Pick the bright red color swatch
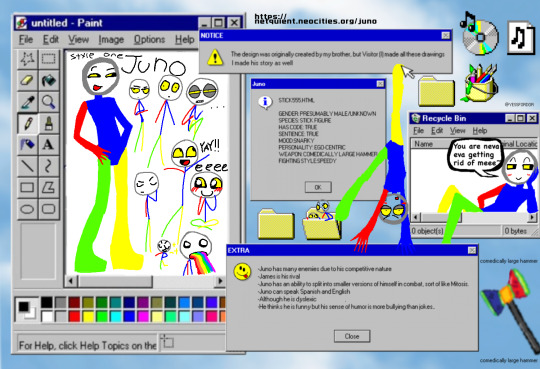Screen dimensions: 540x369 click(74, 316)
